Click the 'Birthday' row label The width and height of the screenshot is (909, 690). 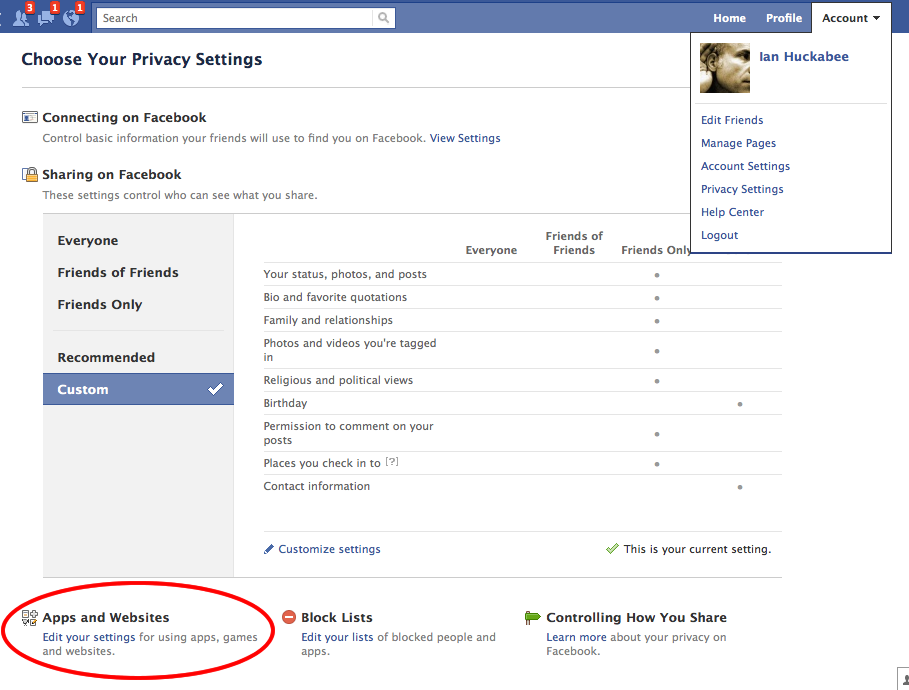(x=285, y=403)
